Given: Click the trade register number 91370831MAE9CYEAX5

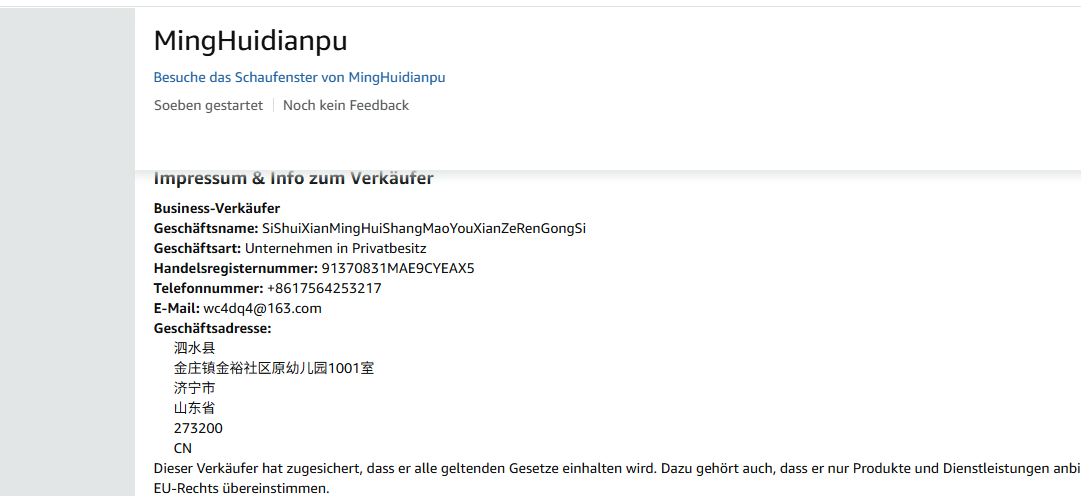Looking at the screenshot, I should [x=398, y=268].
